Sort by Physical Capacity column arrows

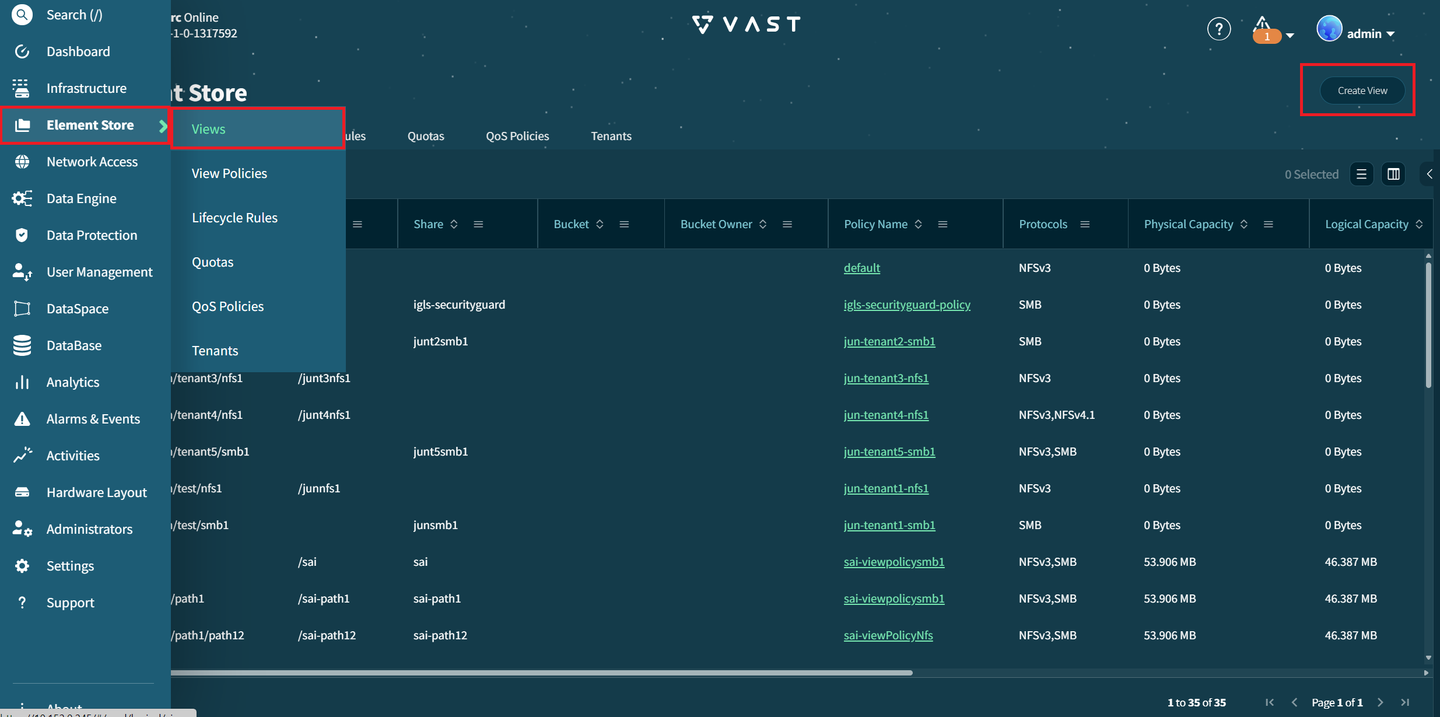click(x=1244, y=224)
